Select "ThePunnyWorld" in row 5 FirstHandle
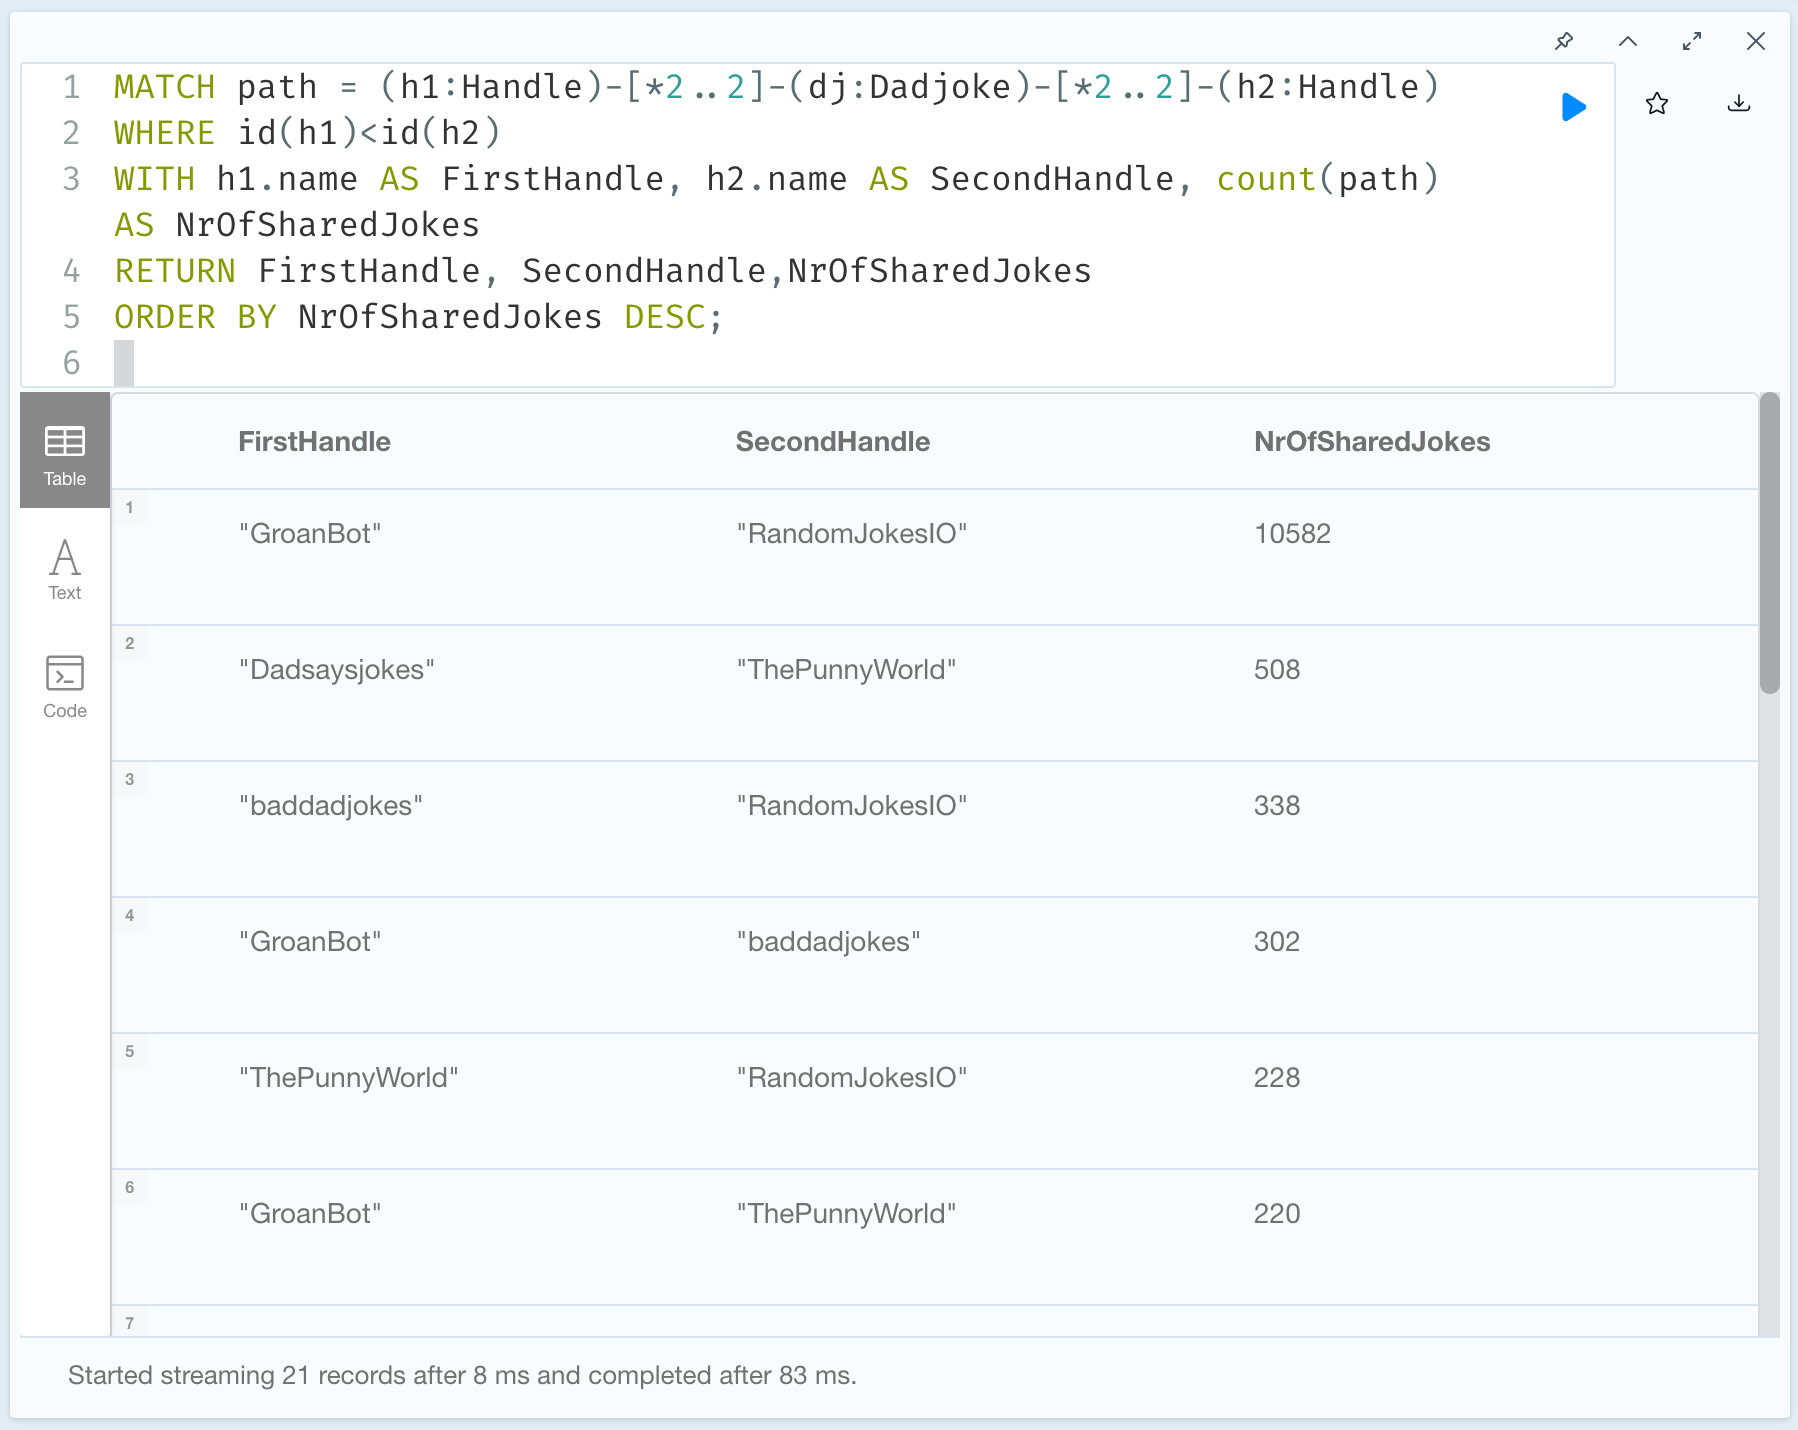This screenshot has height=1430, width=1798. coord(348,1078)
